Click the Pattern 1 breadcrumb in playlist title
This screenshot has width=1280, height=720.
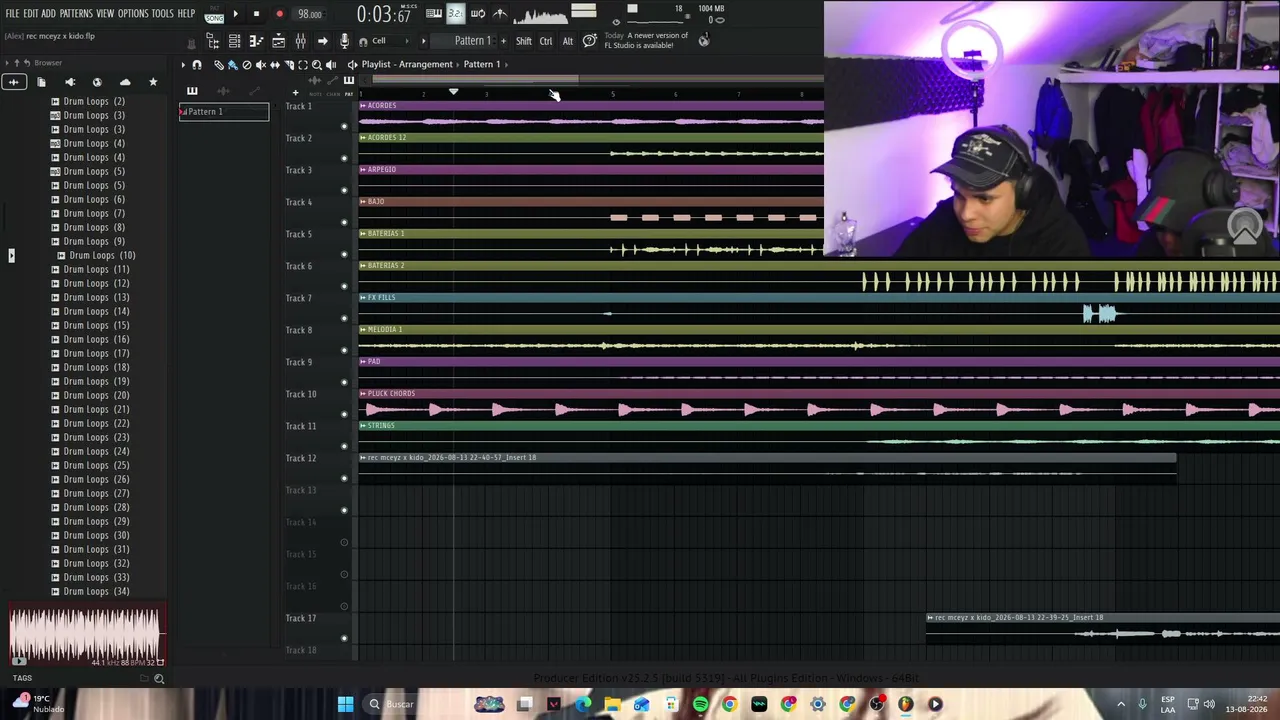(481, 65)
